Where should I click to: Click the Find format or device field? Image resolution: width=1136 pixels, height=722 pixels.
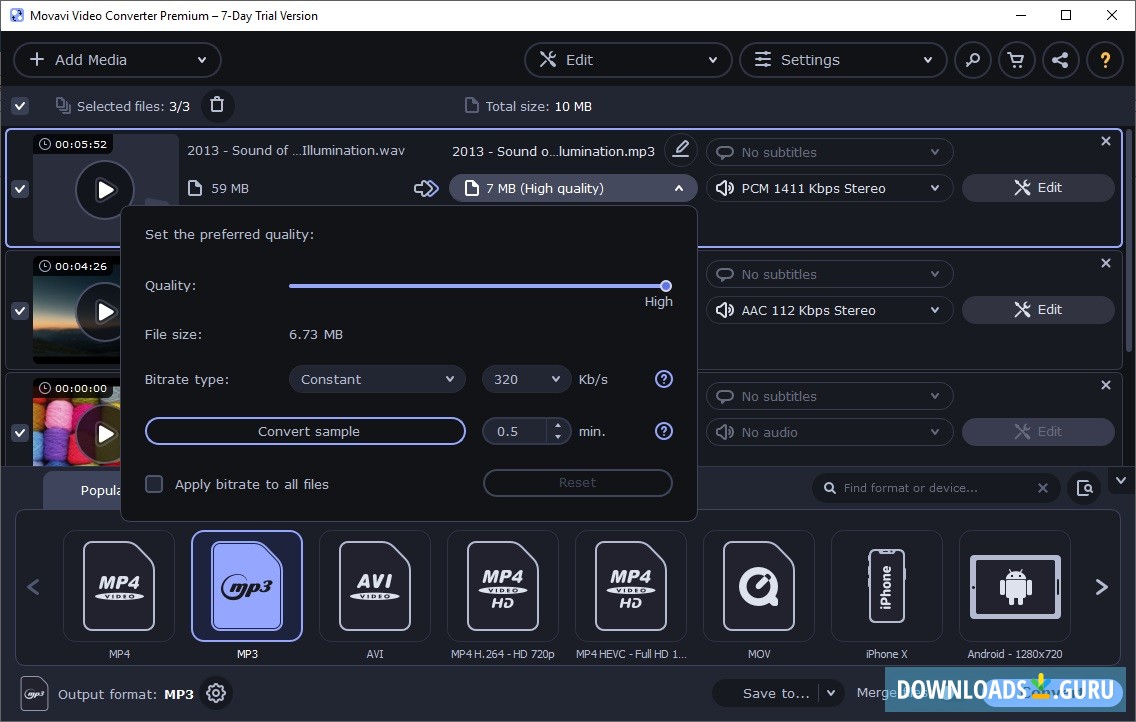click(935, 488)
